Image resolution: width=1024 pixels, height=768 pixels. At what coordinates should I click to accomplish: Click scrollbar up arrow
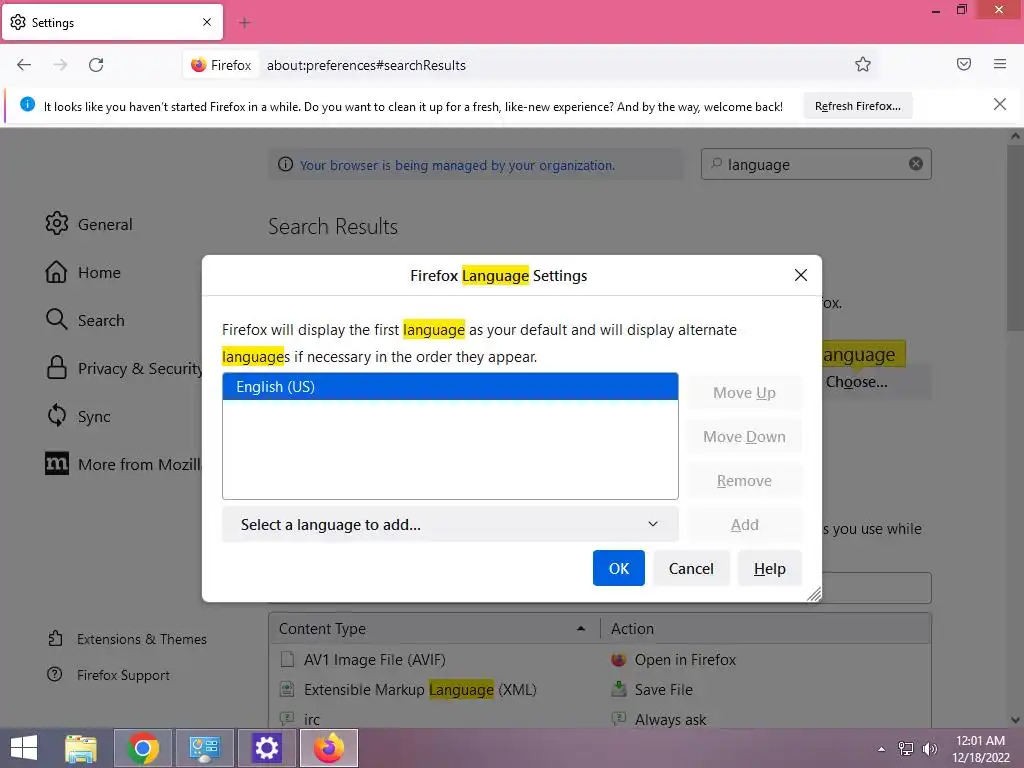coord(1015,136)
